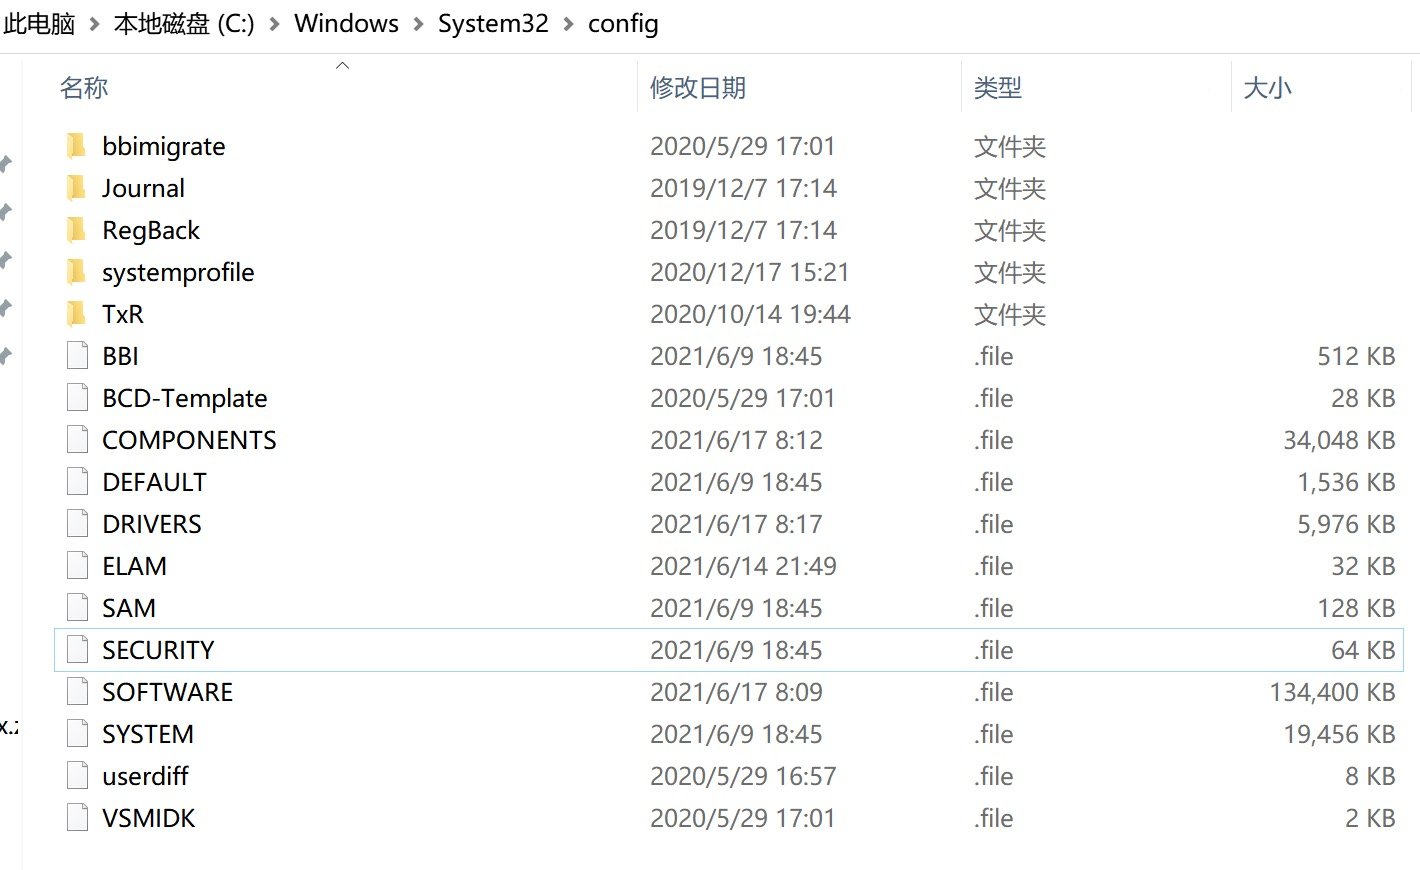
Task: Select the ELAM file icon
Action: coord(77,565)
